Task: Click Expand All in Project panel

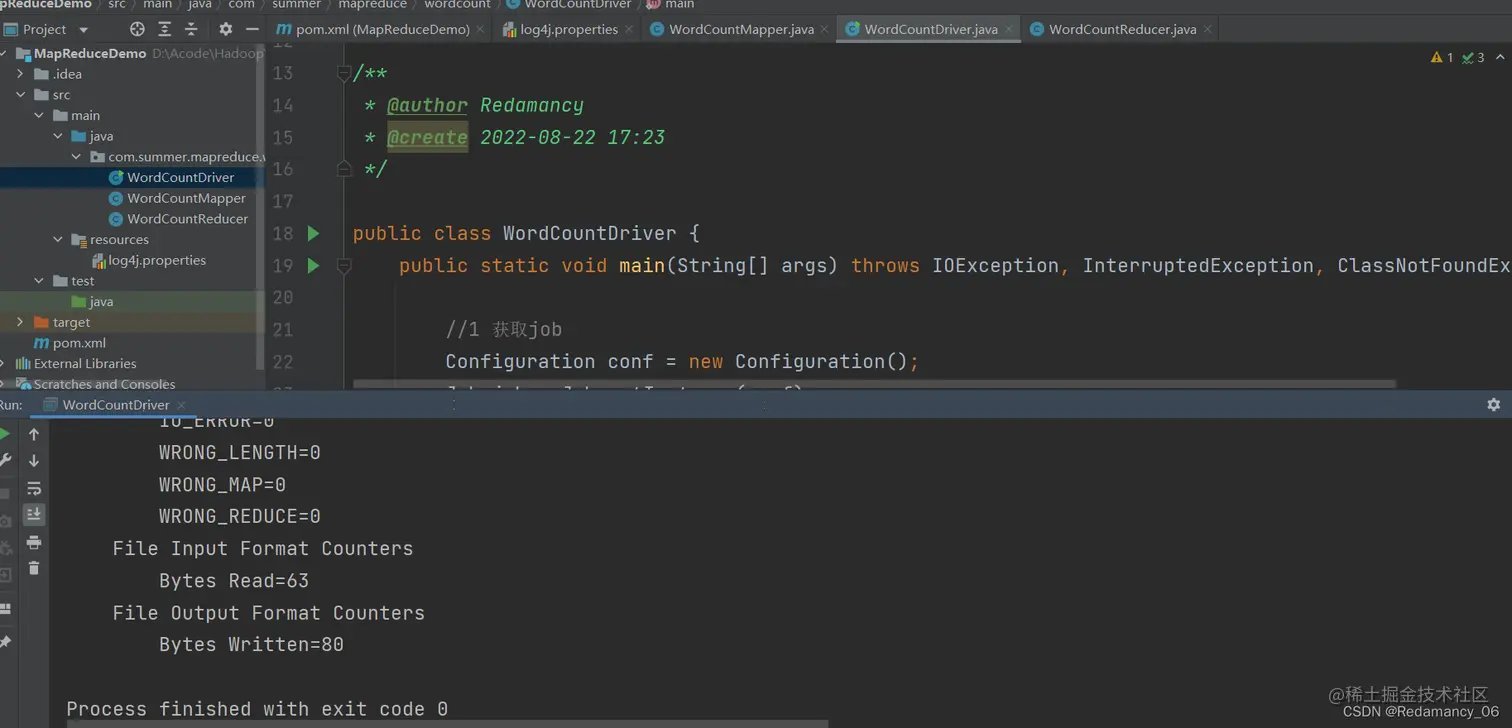Action: [x=164, y=29]
